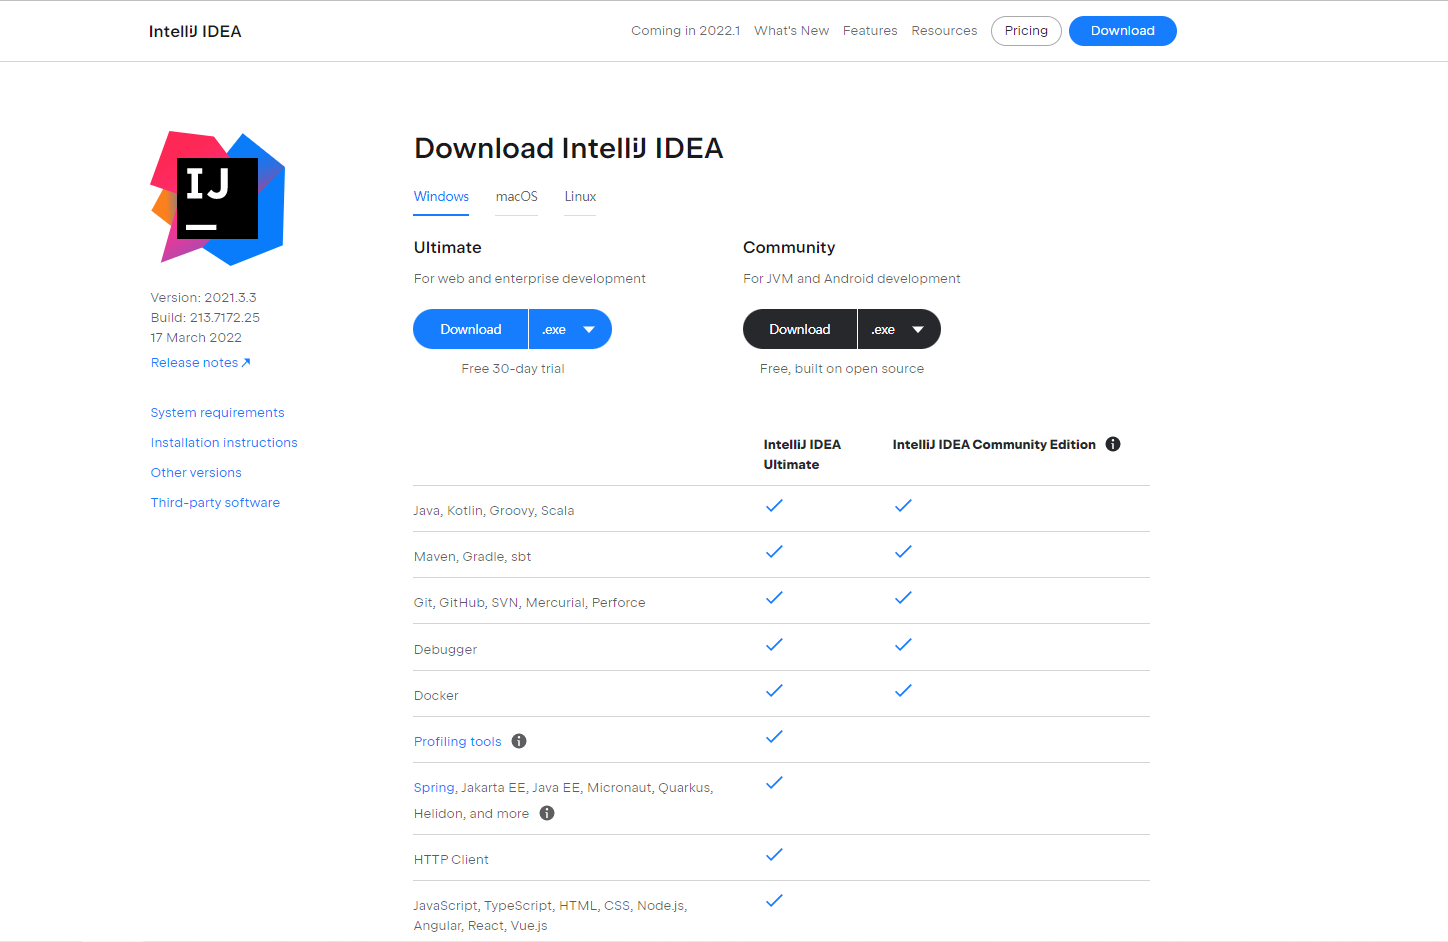Click the Pricing button
This screenshot has width=1448, height=942.
click(x=1026, y=31)
